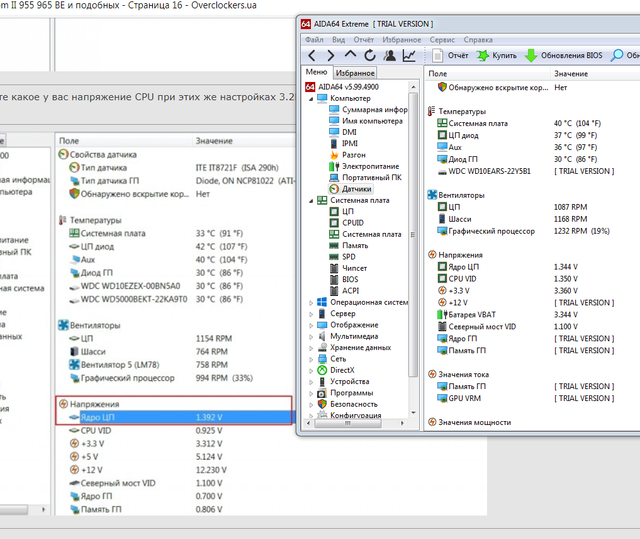Expand the Мультимедиа tree node
Screen dimensions: 640x539
pos(311,337)
